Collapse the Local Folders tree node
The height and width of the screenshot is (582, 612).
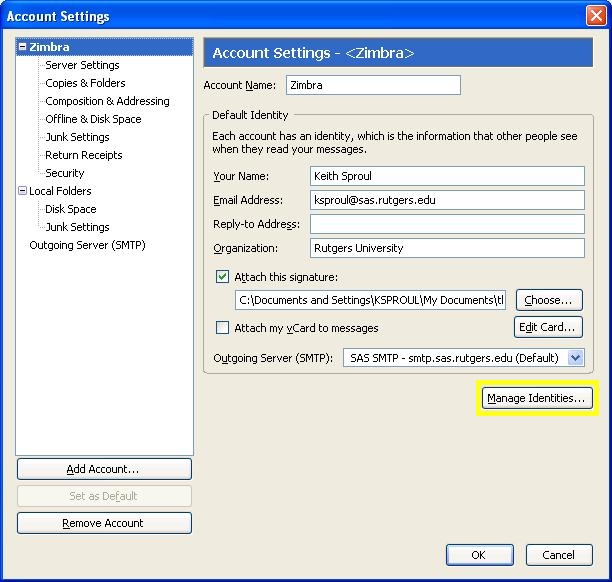(x=23, y=191)
